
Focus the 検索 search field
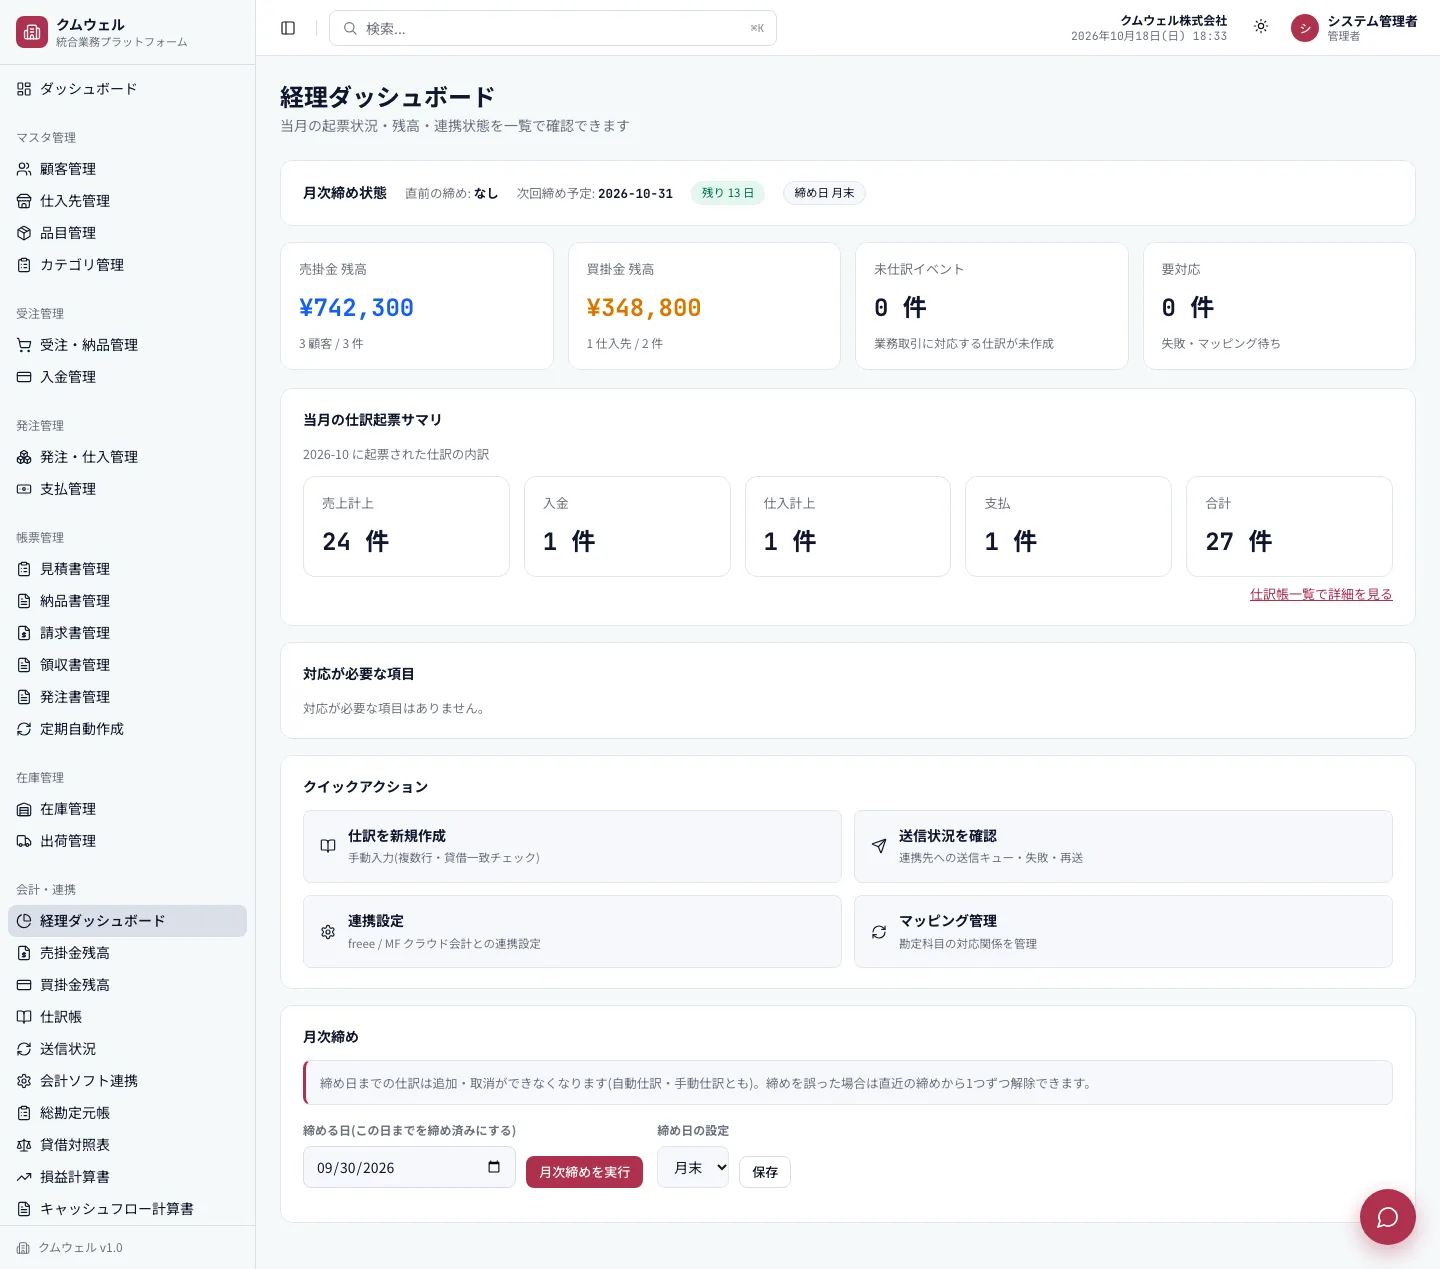click(x=553, y=28)
